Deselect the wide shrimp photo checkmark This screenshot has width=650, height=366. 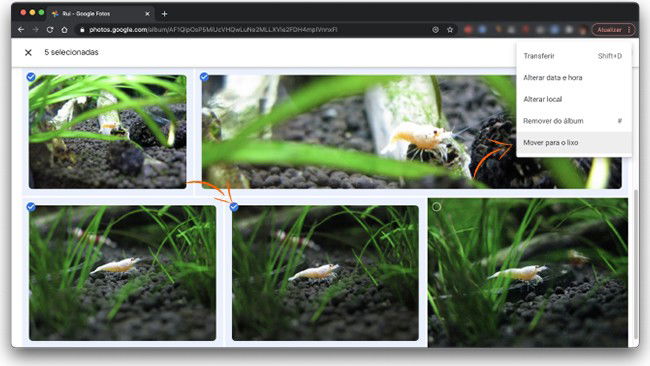click(204, 77)
